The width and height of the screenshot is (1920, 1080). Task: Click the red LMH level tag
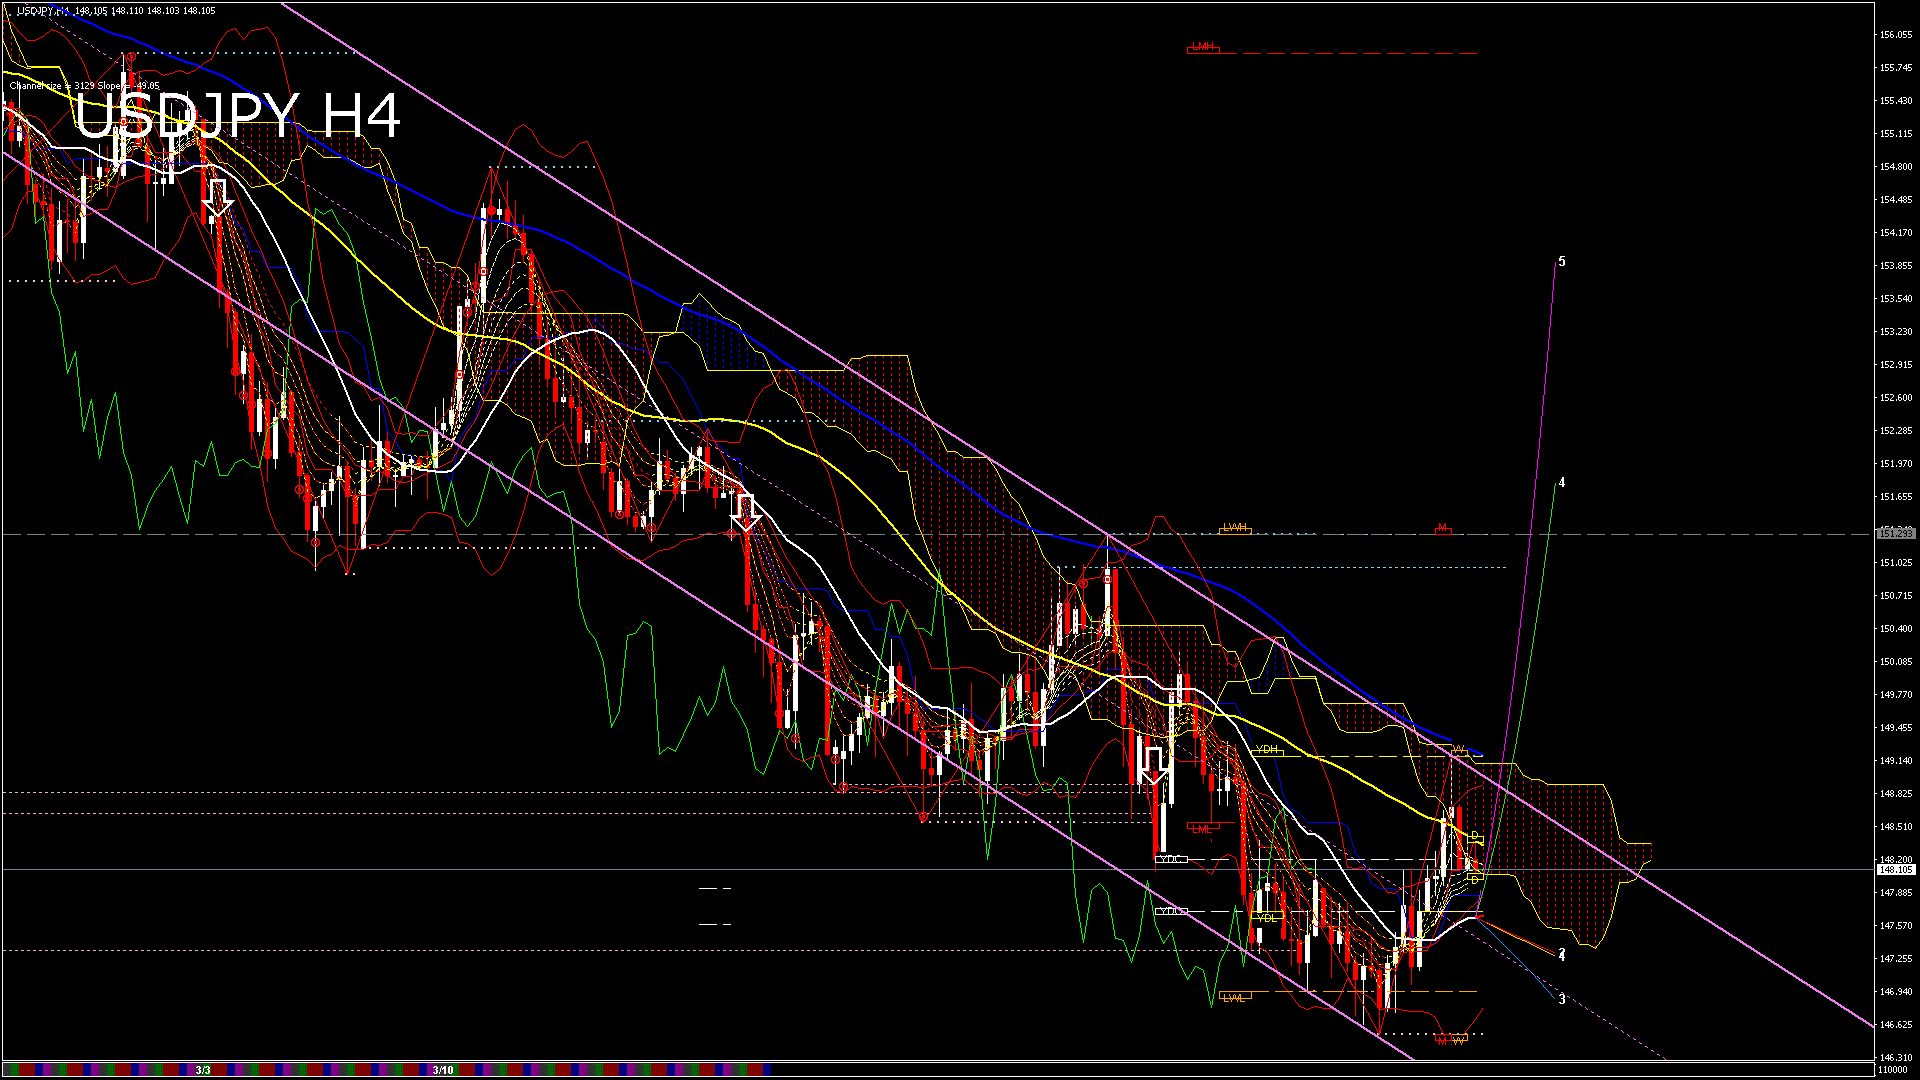coord(1203,47)
